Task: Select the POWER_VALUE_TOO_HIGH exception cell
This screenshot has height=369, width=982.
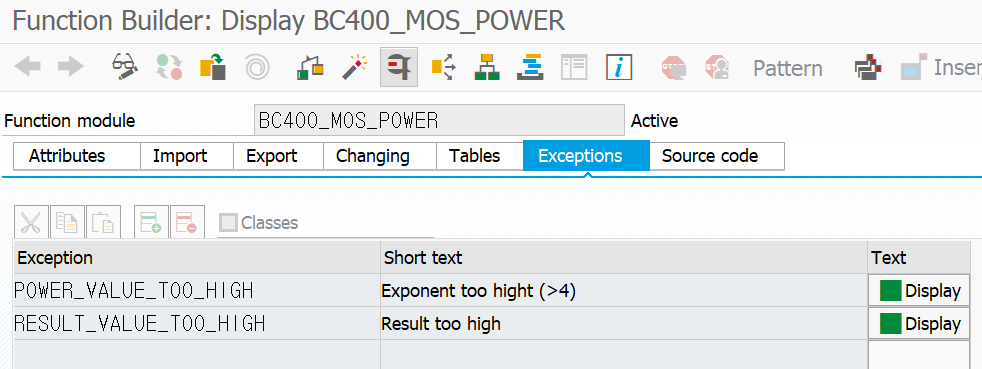Action: point(197,291)
